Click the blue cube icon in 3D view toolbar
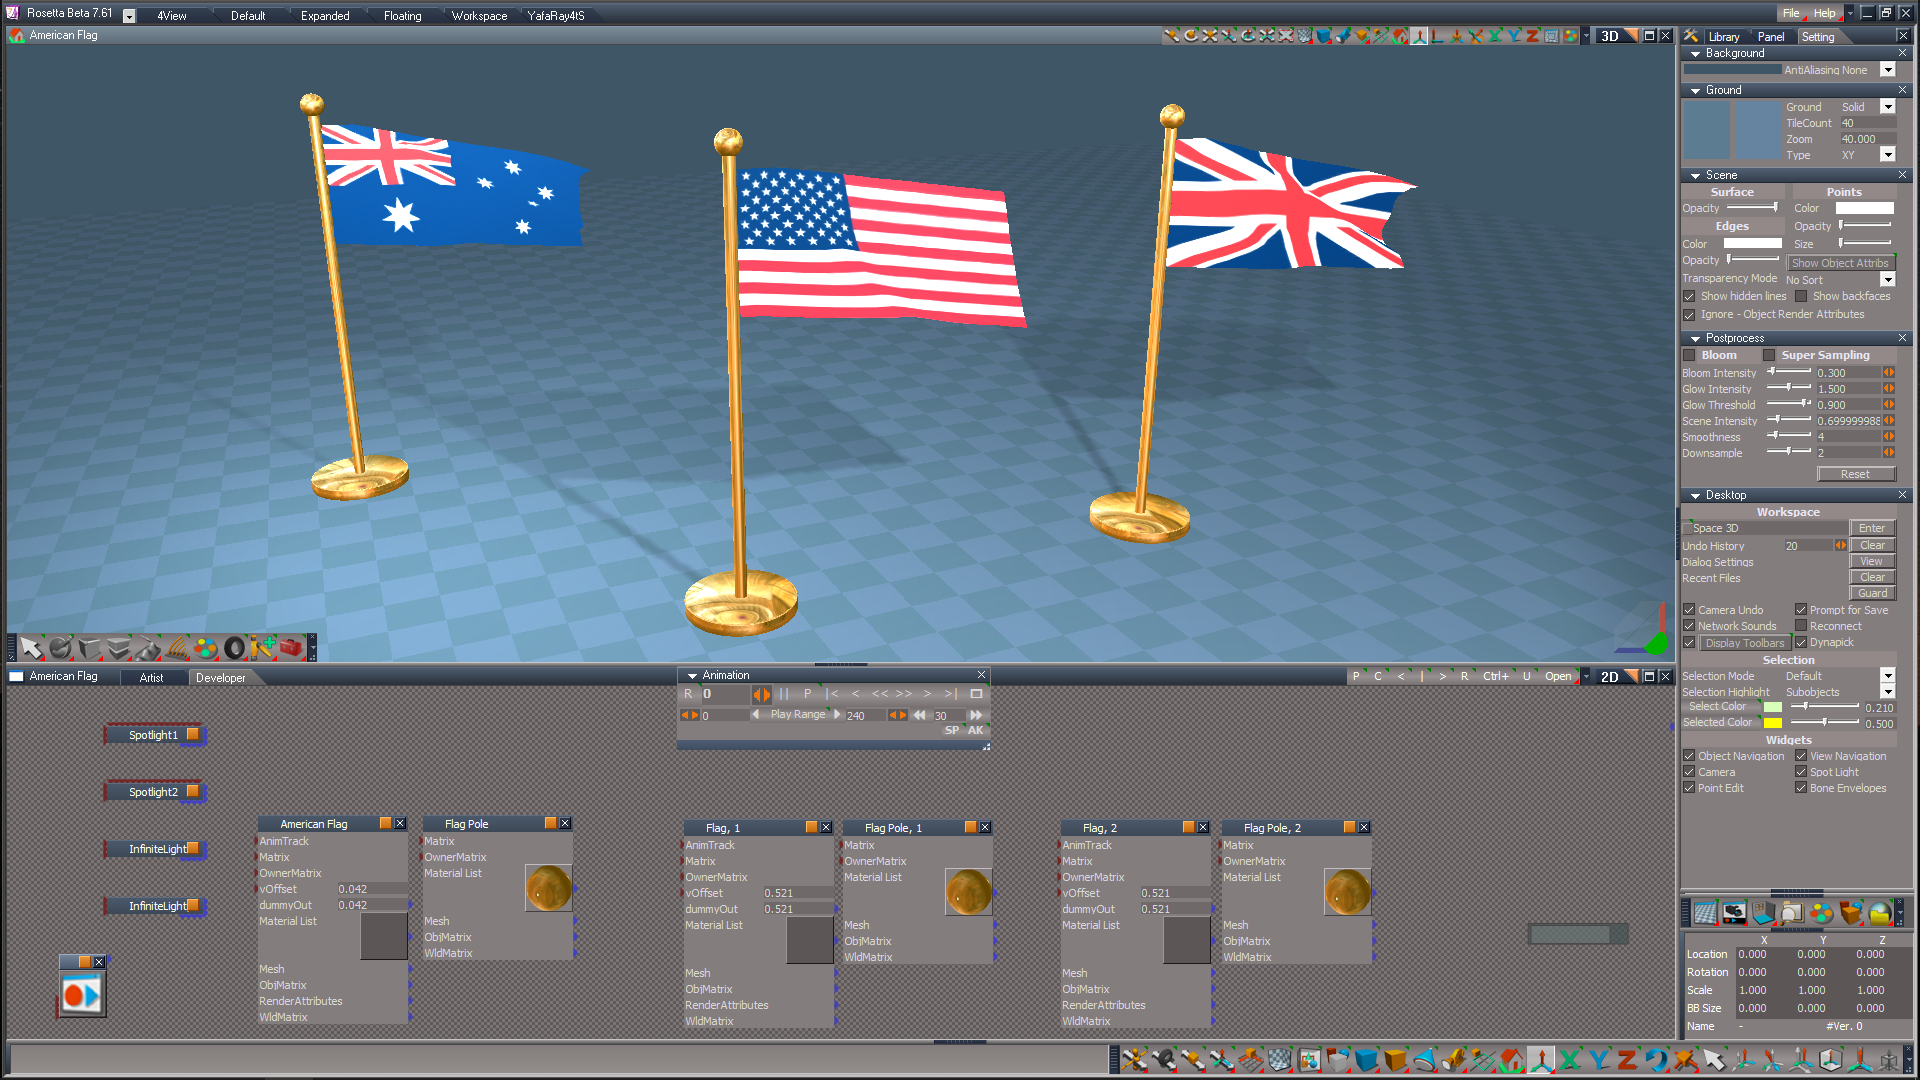The image size is (1920, 1080). pos(1324,36)
